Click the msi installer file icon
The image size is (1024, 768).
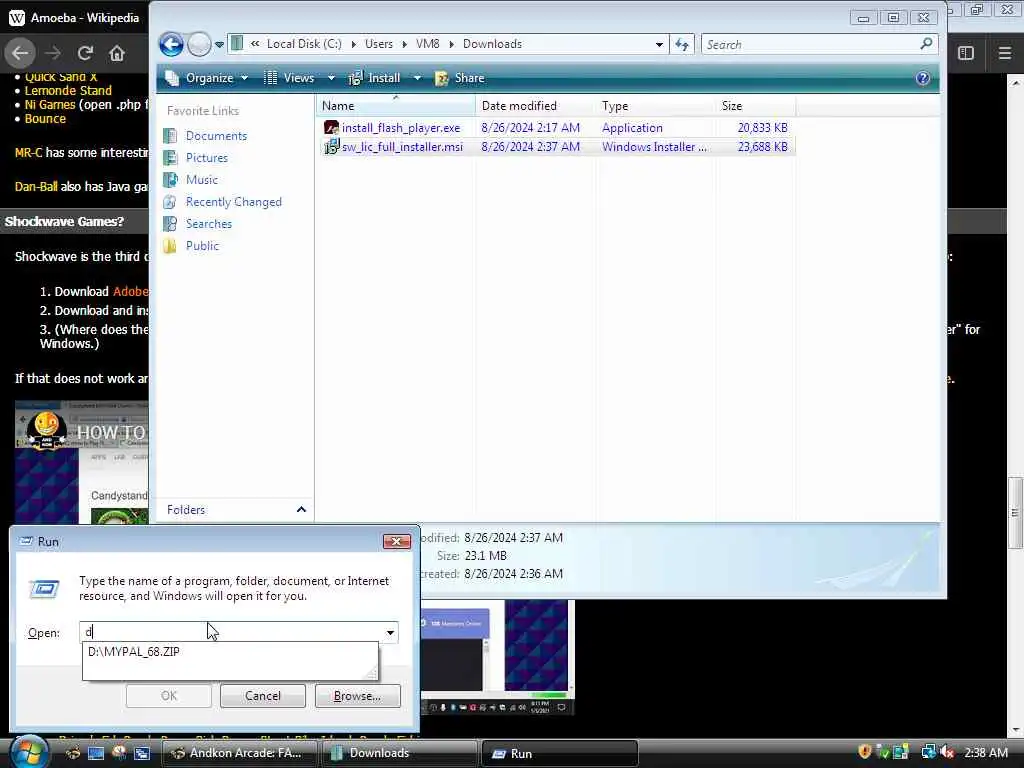coord(331,147)
